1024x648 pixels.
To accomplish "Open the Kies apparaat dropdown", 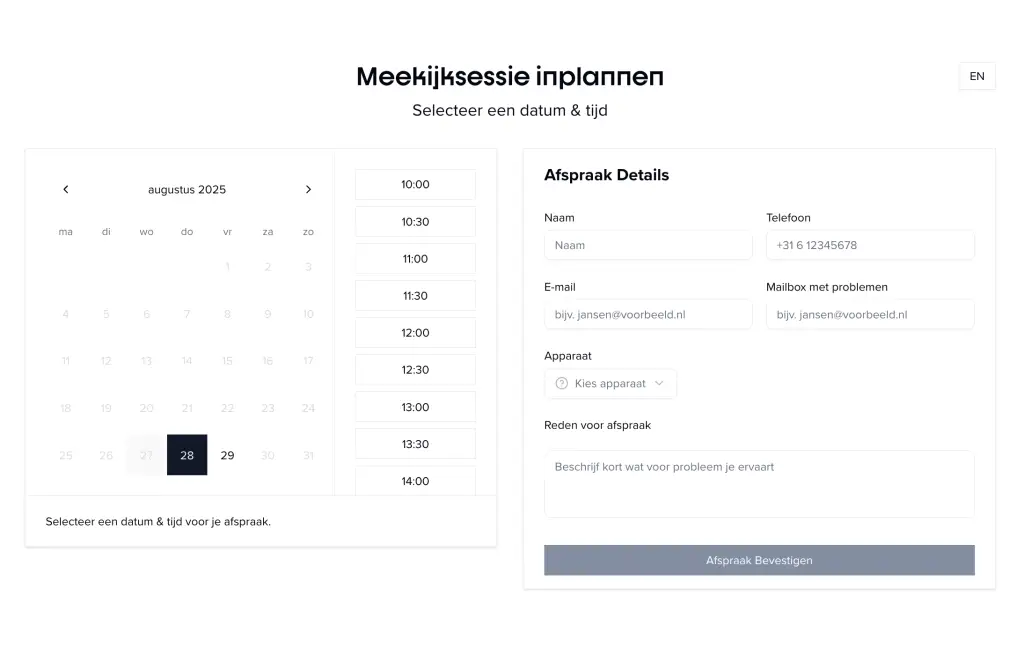I will [611, 384].
